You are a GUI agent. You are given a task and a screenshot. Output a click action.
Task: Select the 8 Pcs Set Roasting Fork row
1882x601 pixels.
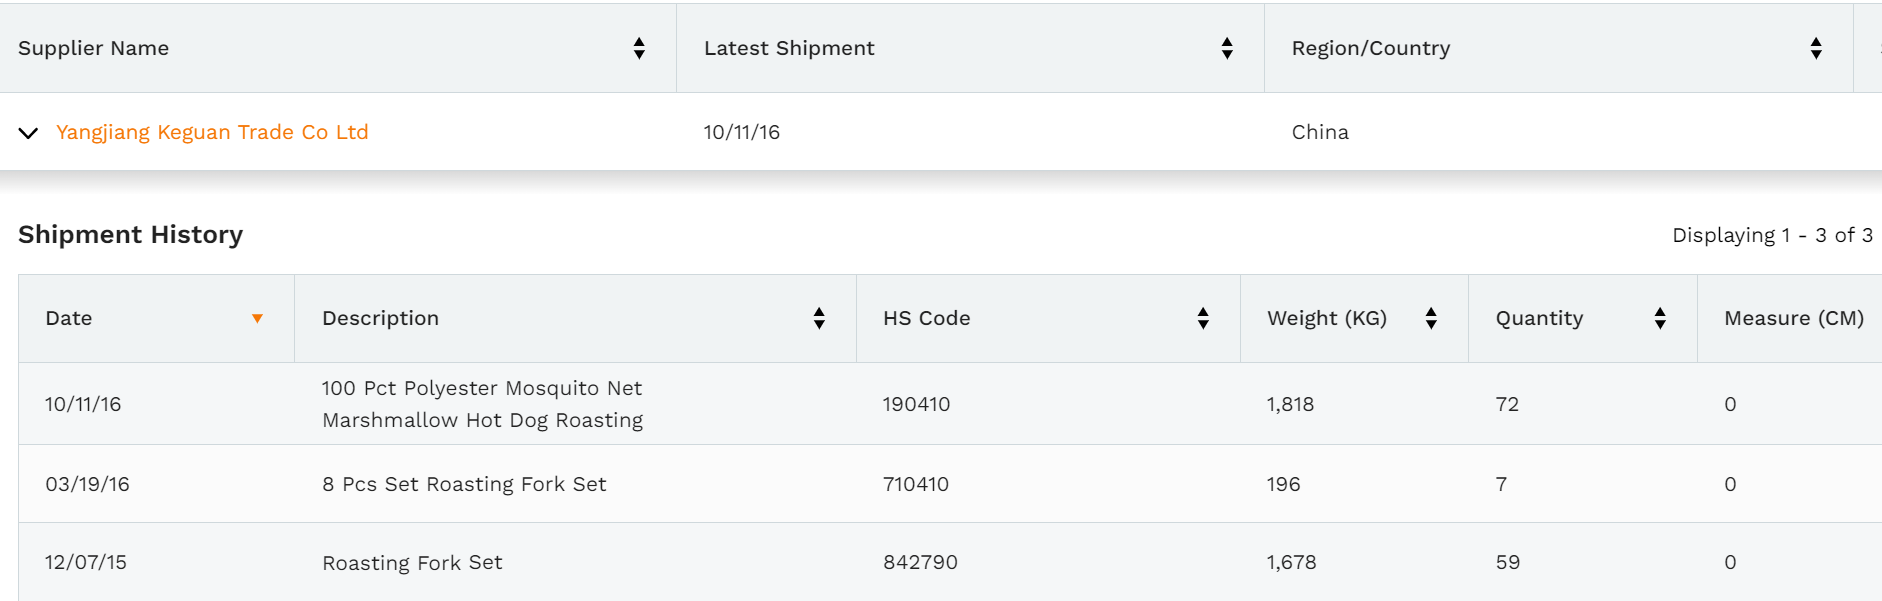950,484
